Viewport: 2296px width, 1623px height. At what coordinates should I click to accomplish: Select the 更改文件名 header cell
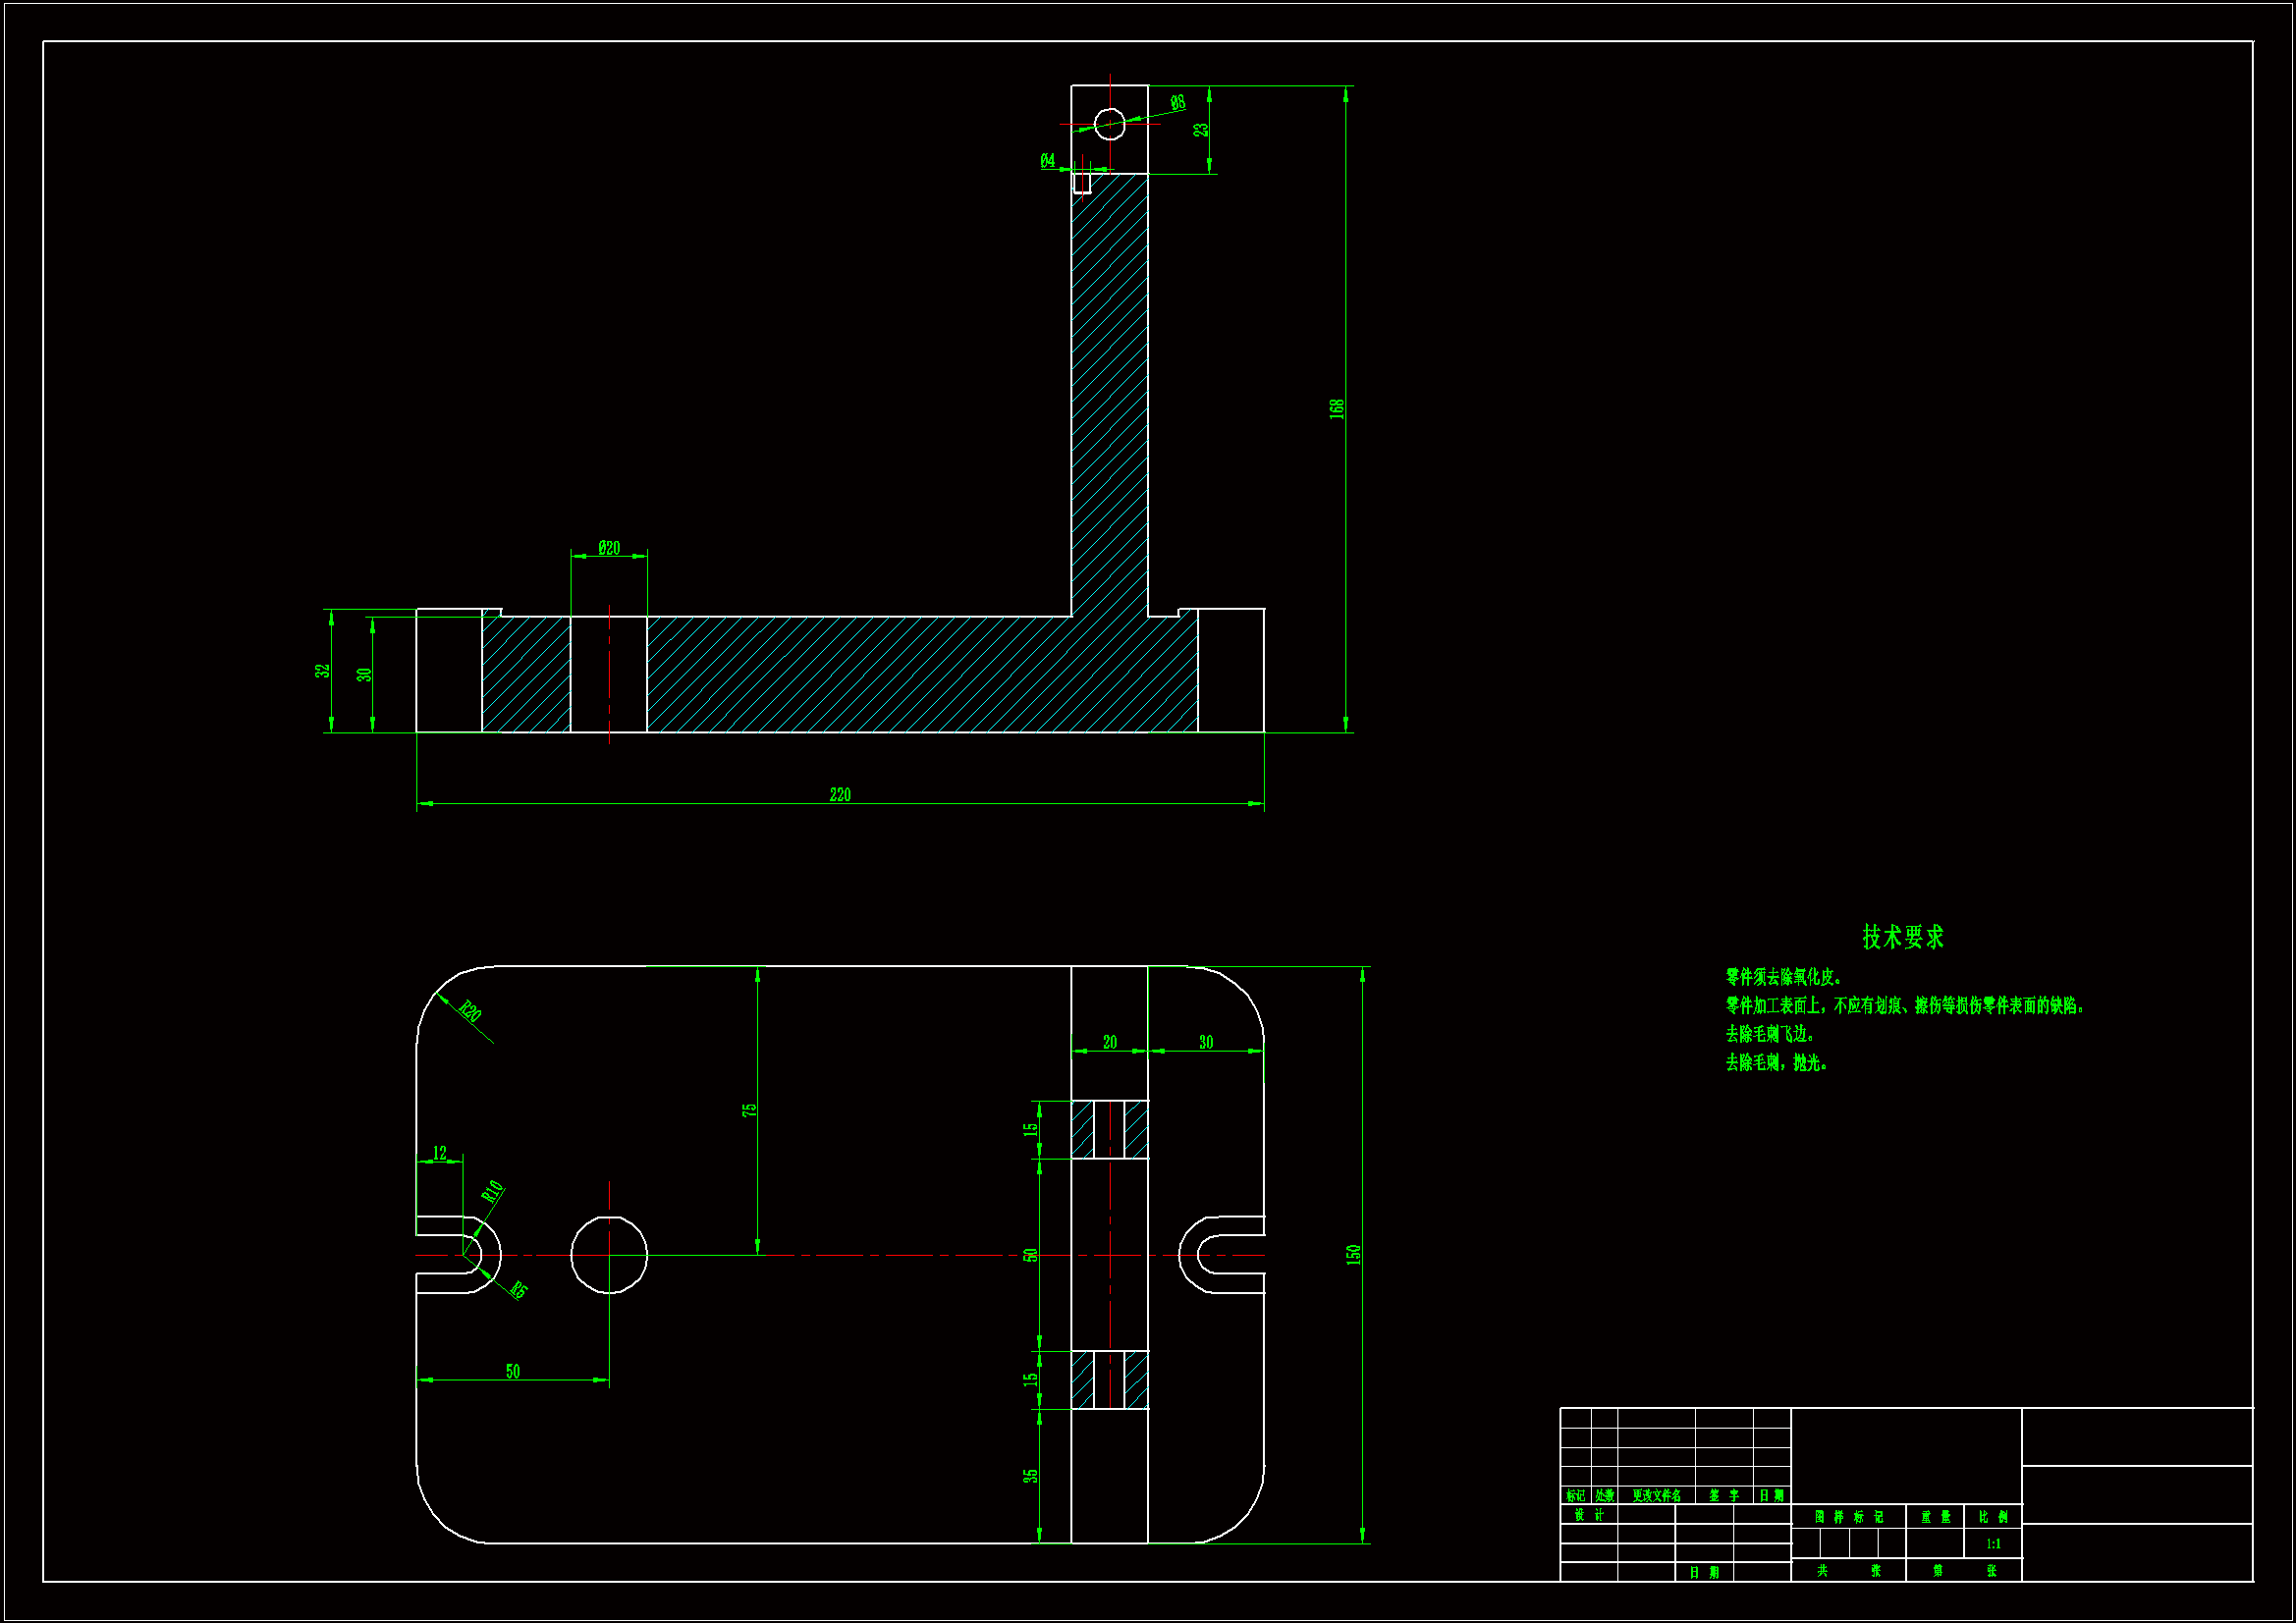click(1655, 1496)
